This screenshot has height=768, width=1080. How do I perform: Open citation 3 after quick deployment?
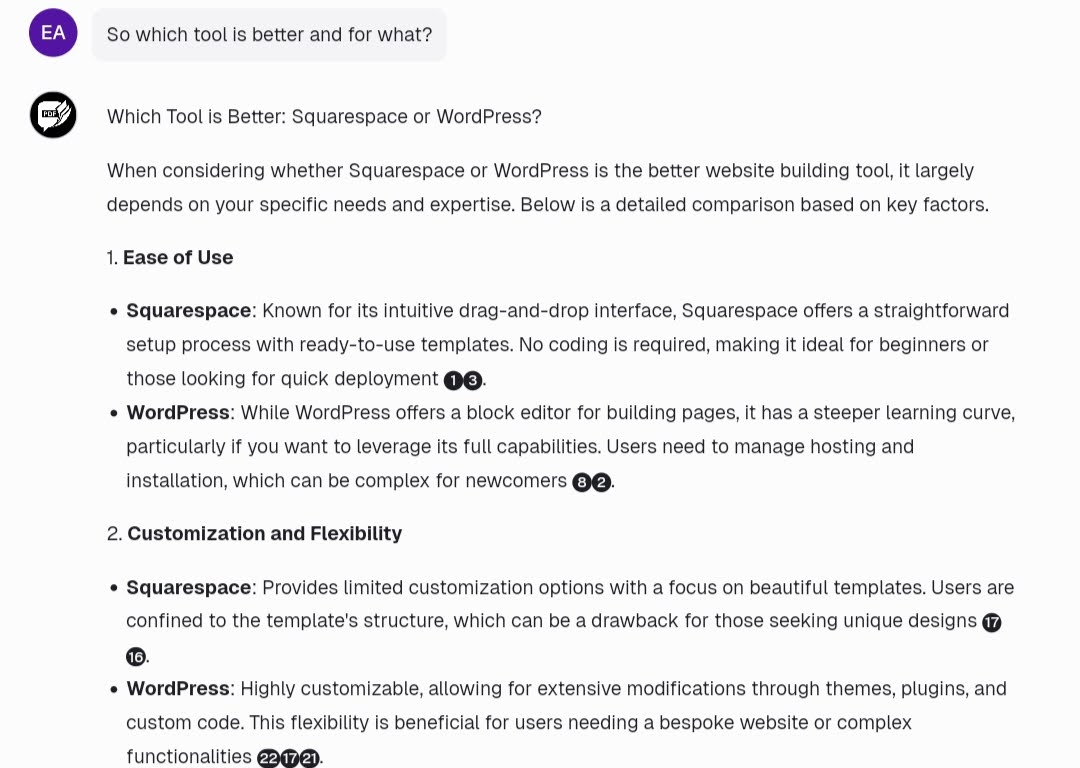[472, 380]
